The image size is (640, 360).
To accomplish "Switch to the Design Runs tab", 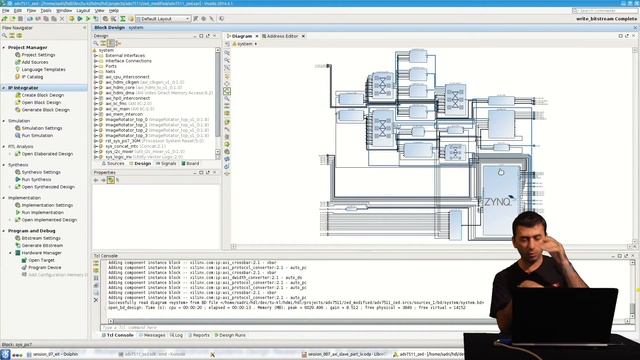I will (230, 335).
